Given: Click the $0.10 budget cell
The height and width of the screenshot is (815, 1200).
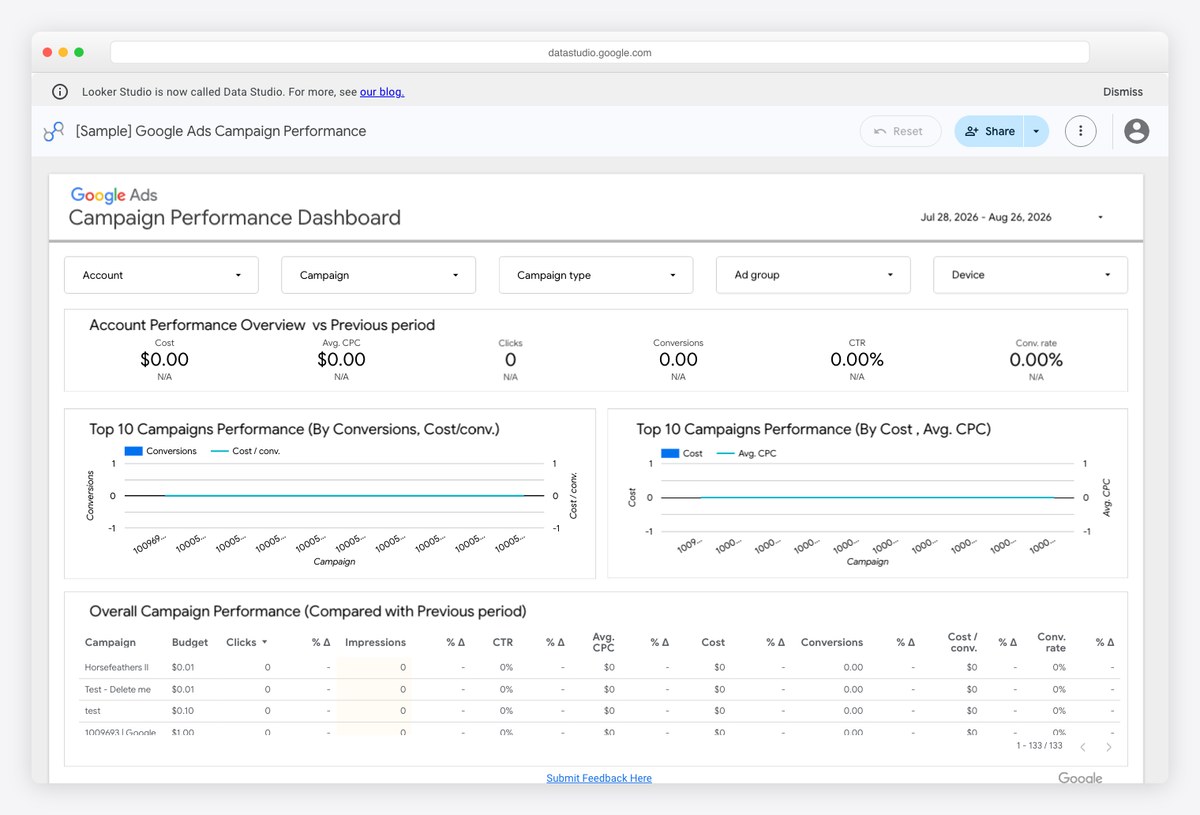Looking at the screenshot, I should tap(183, 711).
